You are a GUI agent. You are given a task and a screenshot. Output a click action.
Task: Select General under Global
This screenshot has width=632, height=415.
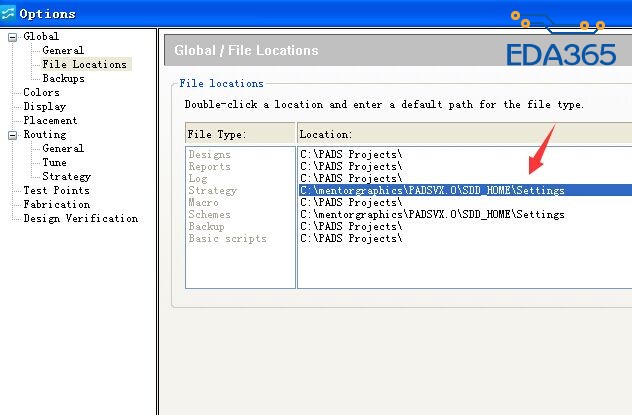62,50
